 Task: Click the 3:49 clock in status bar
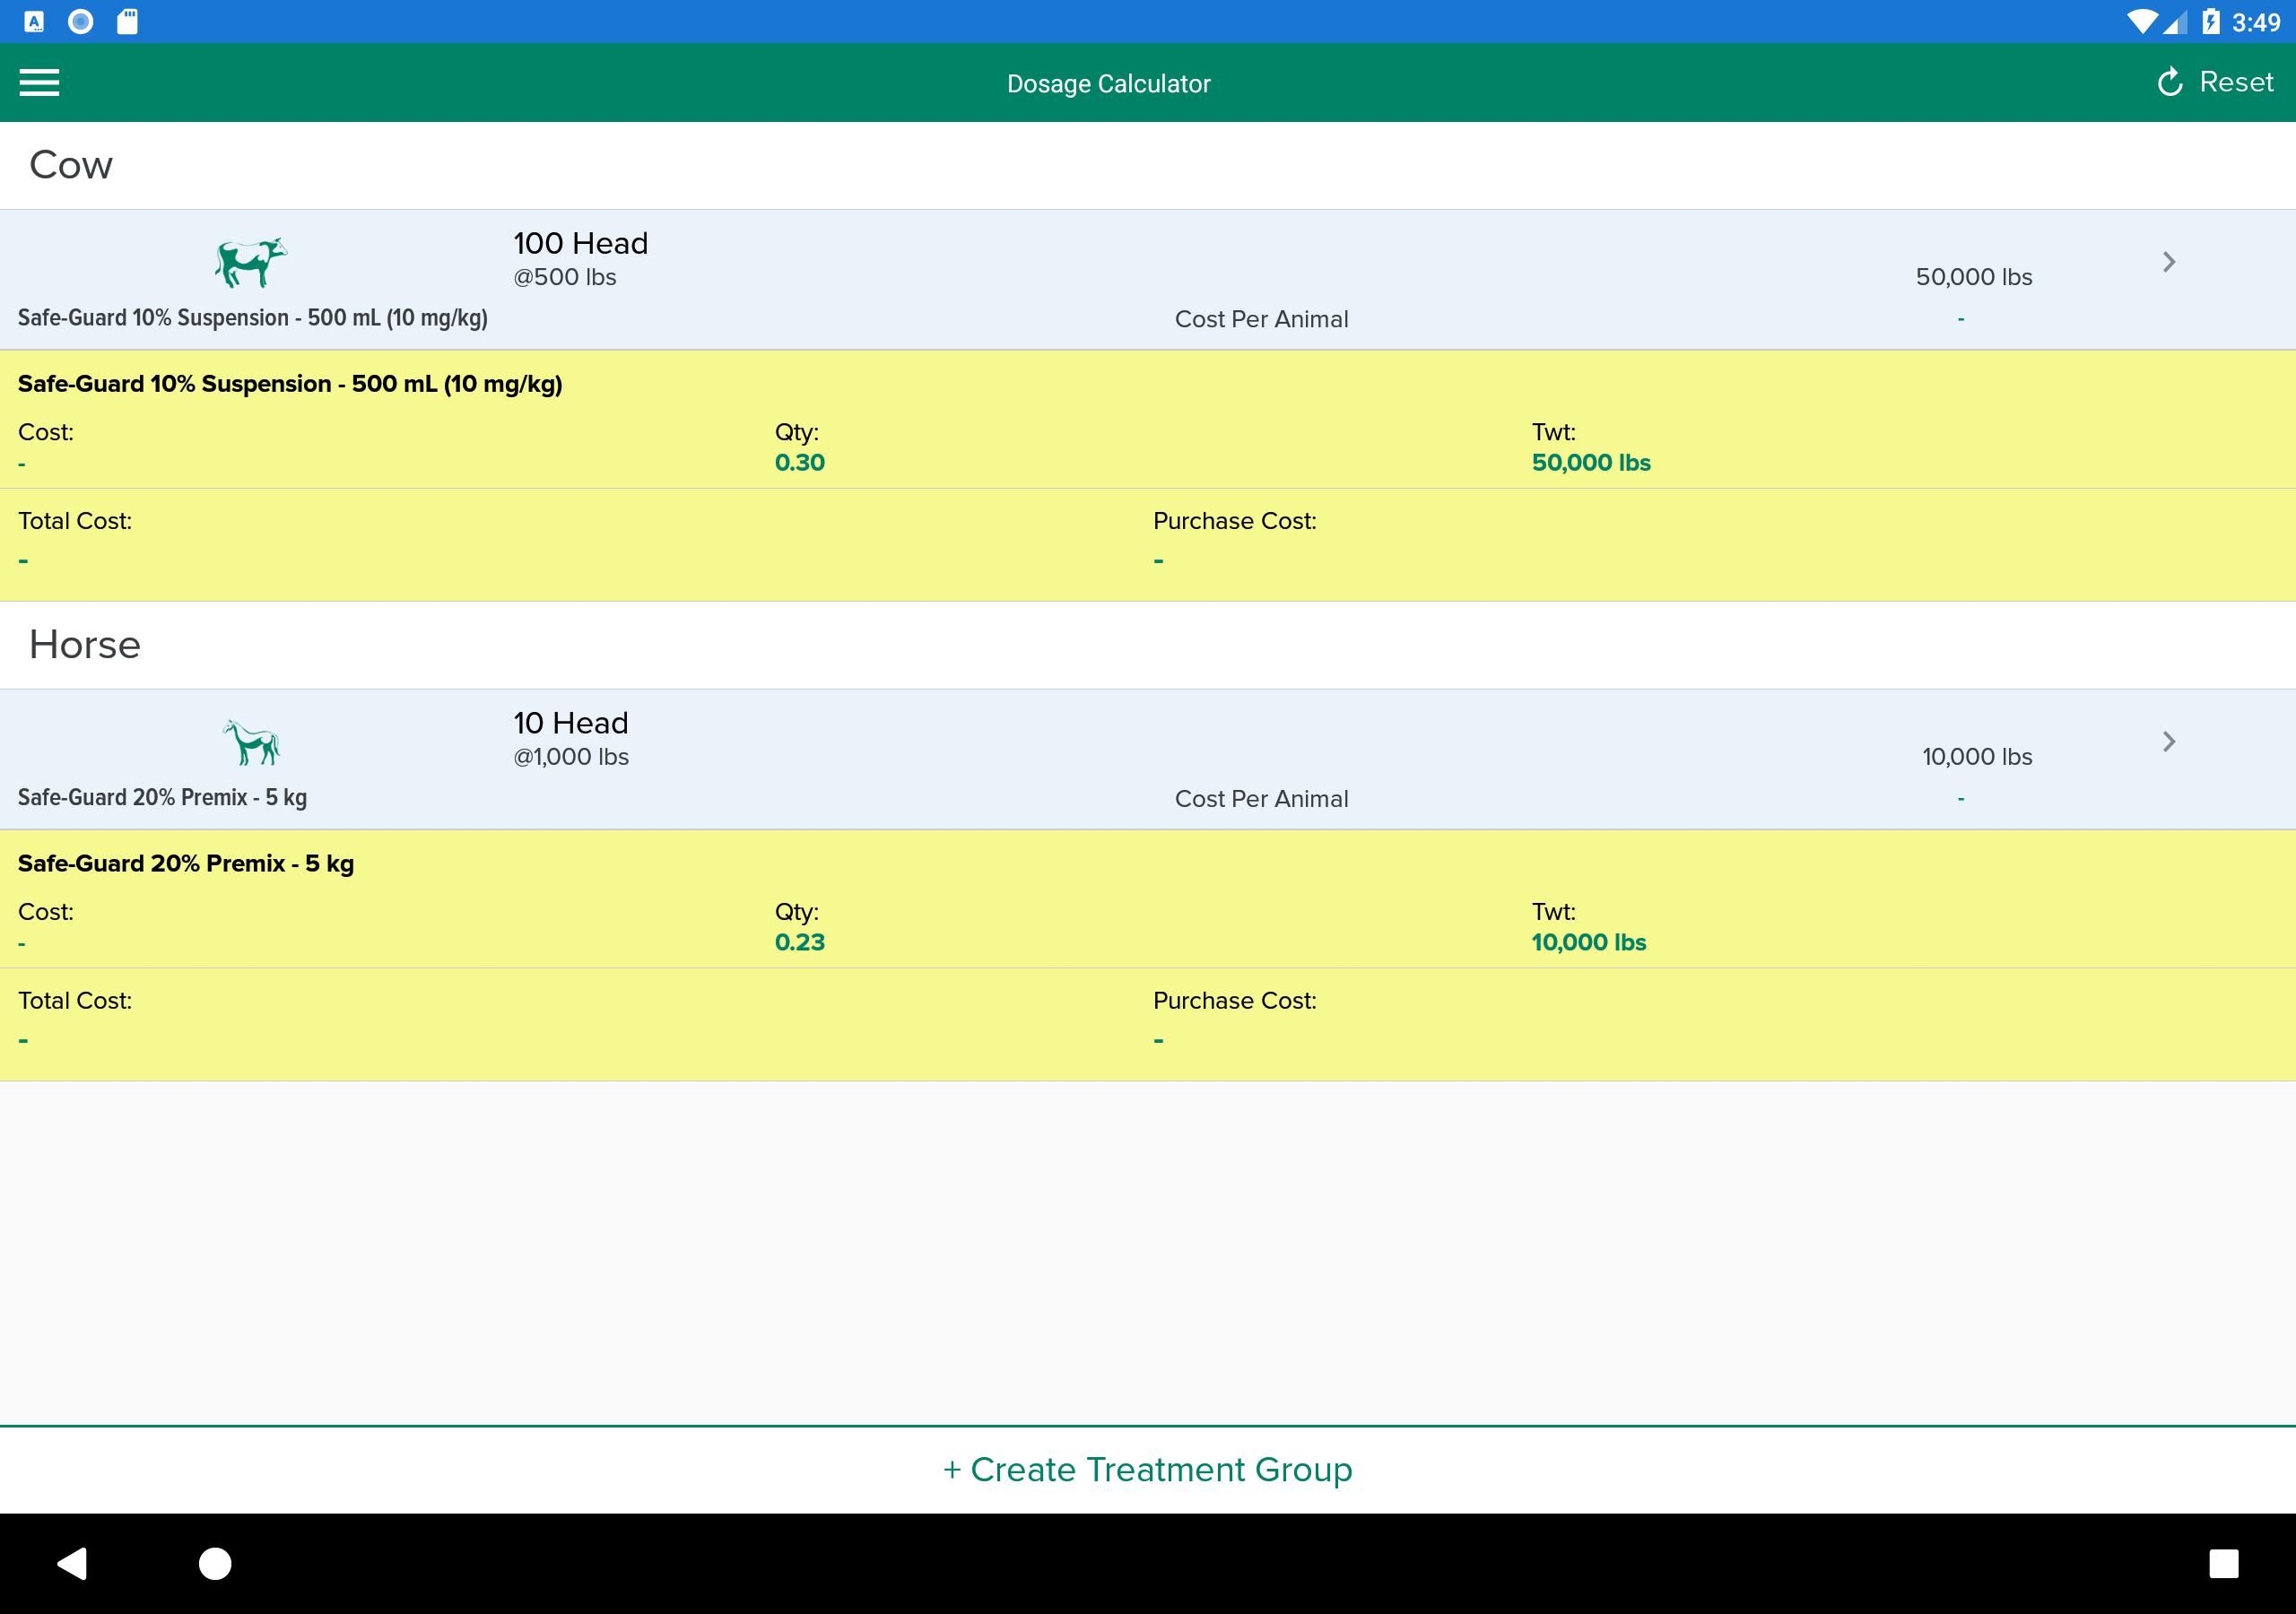pos(2256,22)
